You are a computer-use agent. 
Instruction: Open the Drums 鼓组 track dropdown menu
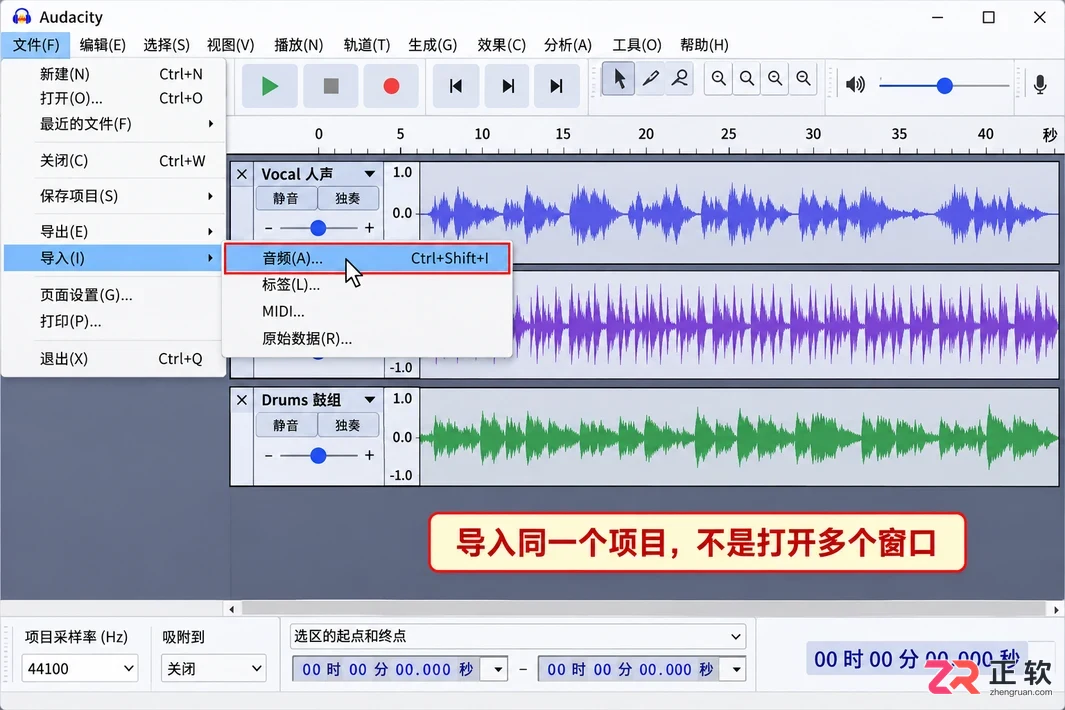(x=369, y=400)
